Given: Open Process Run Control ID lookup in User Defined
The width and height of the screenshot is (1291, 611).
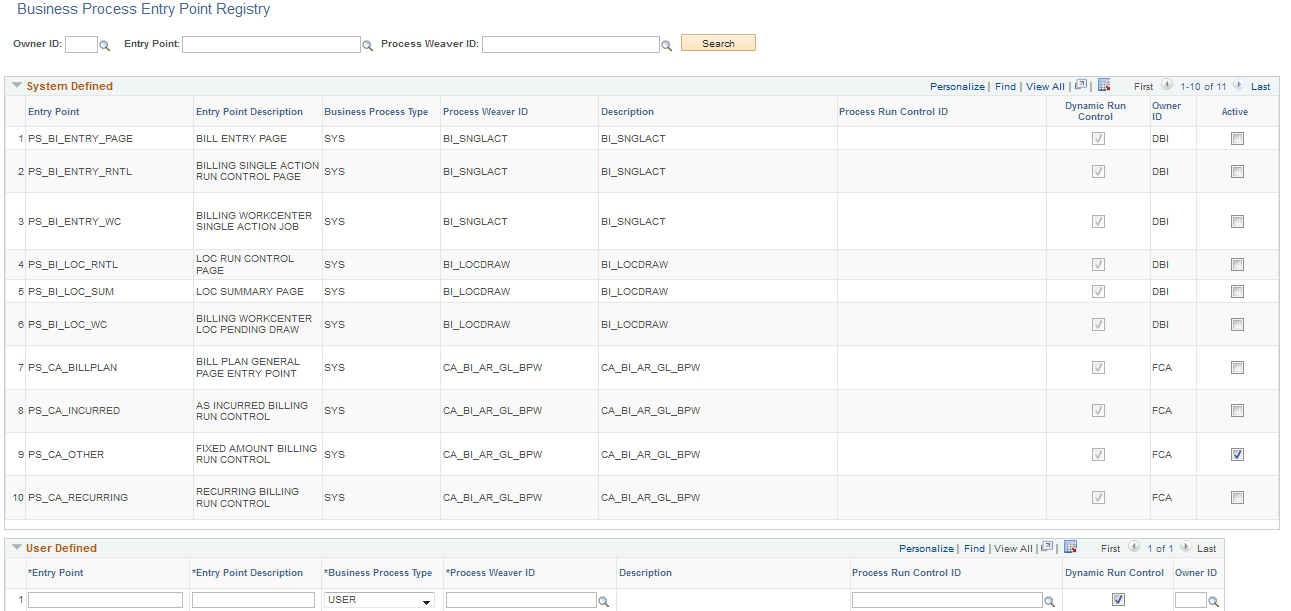Looking at the screenshot, I should [1050, 599].
